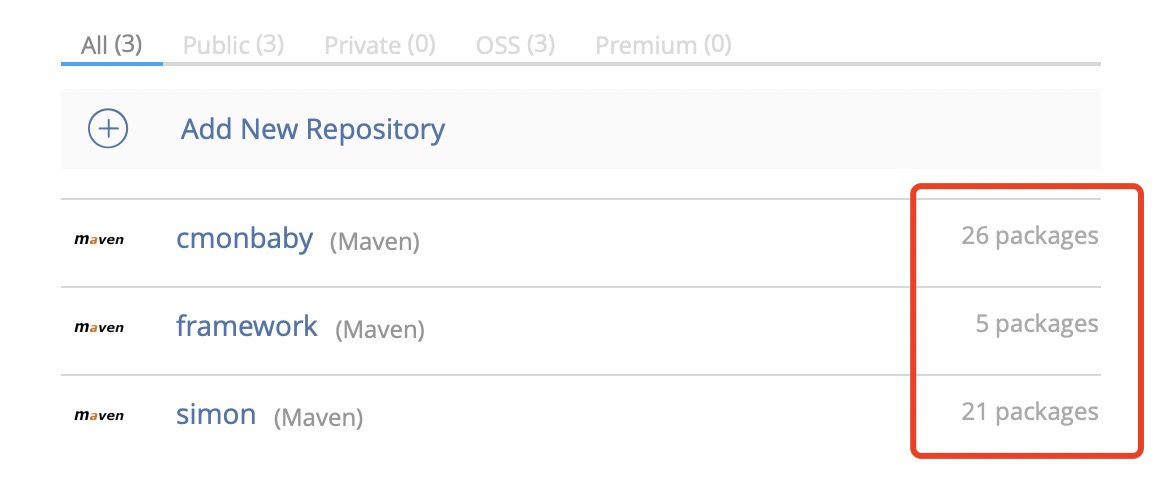Image resolution: width=1170 pixels, height=486 pixels.
Task: Show the Premium (0) tab
Action: pos(663,45)
